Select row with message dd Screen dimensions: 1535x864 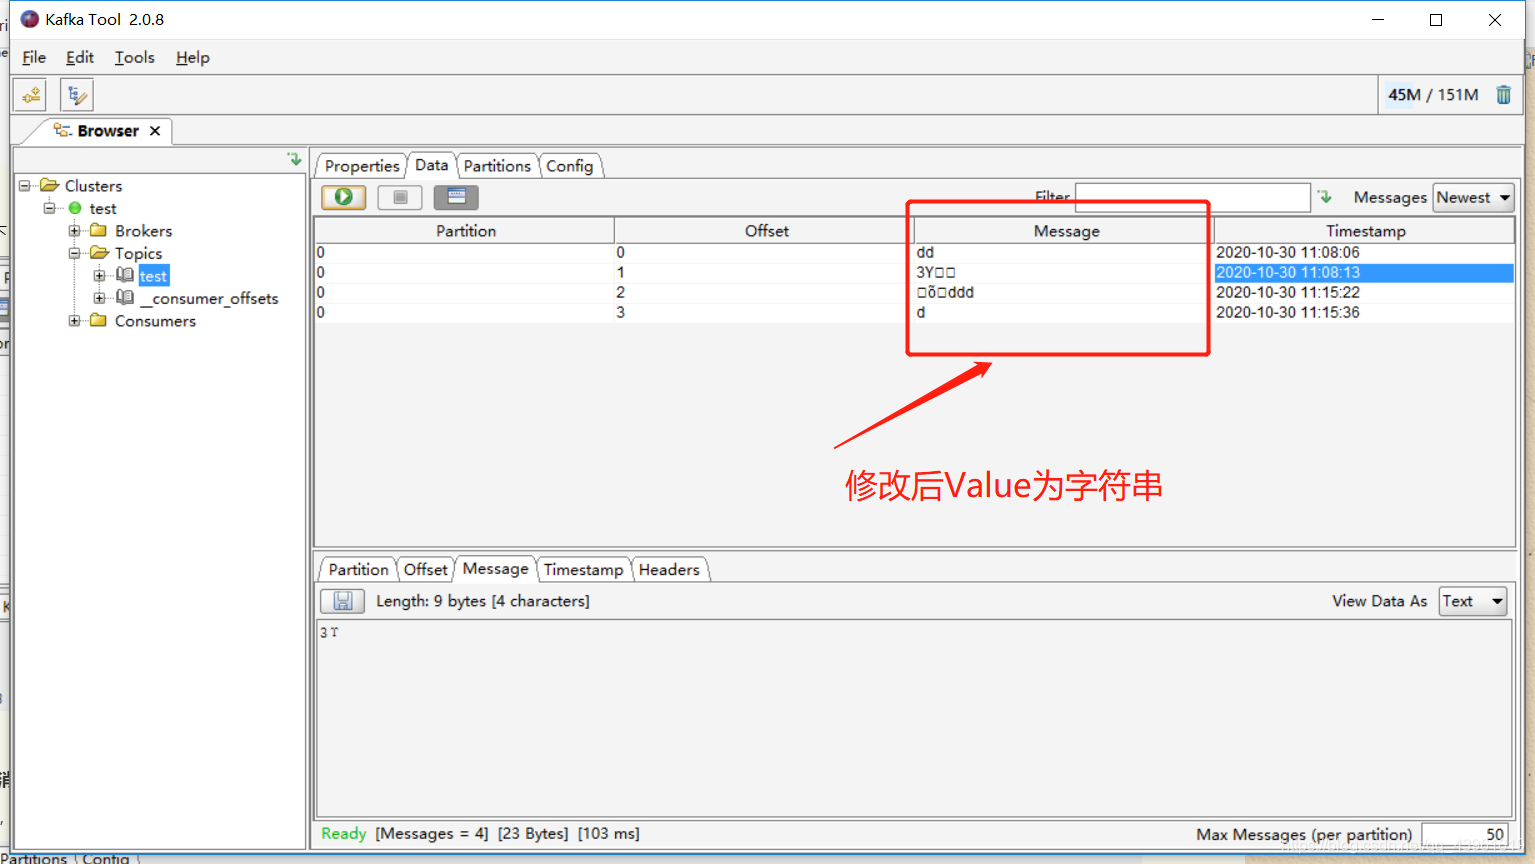pyautogui.click(x=914, y=252)
